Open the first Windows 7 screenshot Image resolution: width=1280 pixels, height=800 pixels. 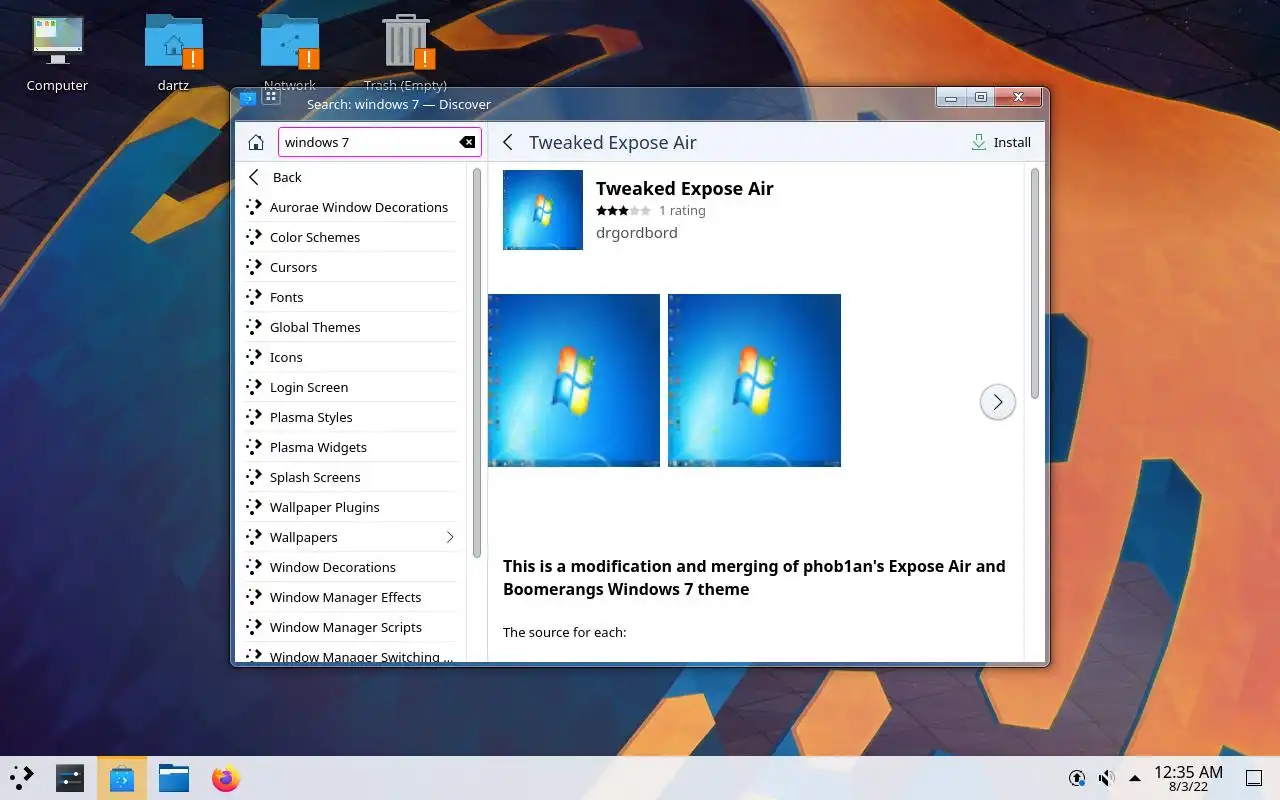574,380
